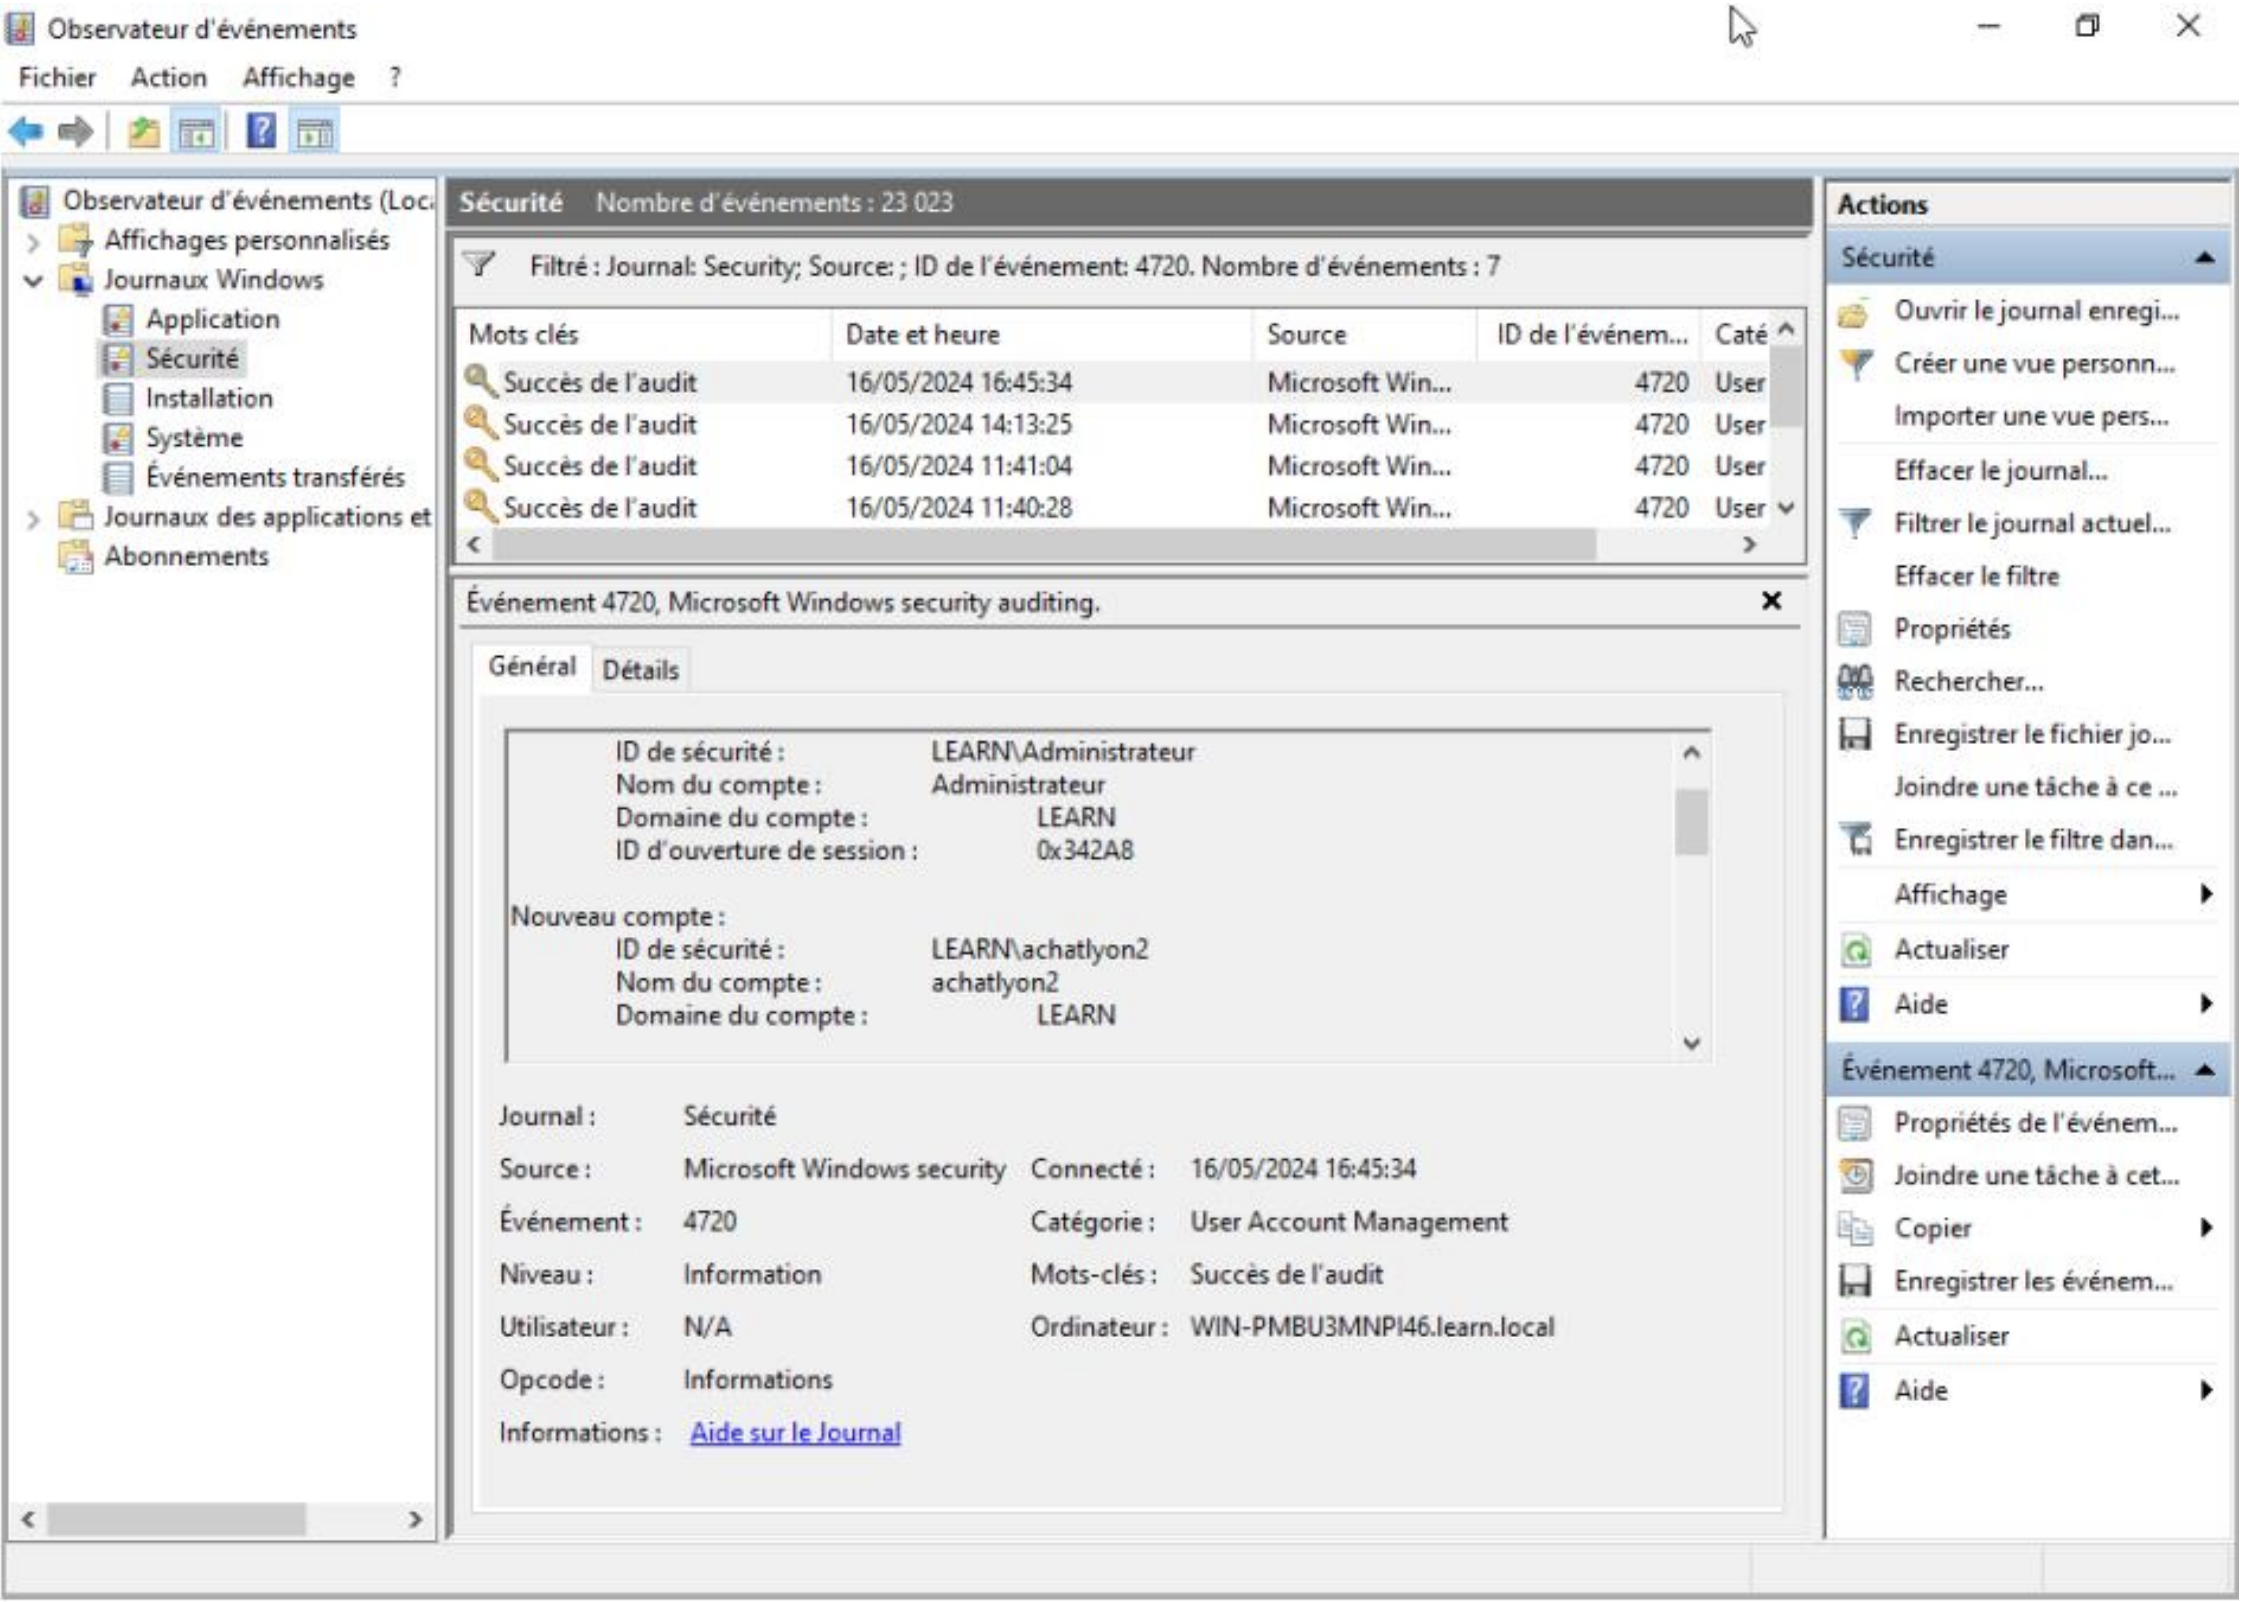The image size is (2246, 1602).
Task: Click Actualiser in the Sécurité section
Action: point(1951,950)
